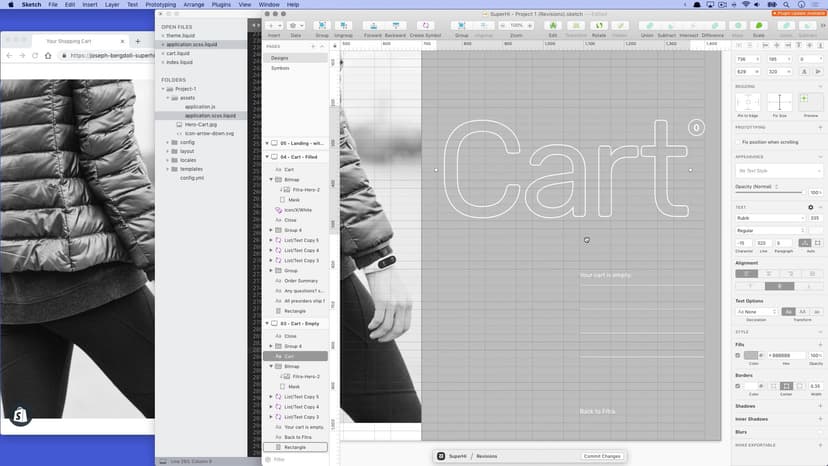This screenshot has width=828, height=466.
Task: Collapse the 04 - Cart - Filled artboard
Action: [x=268, y=157]
